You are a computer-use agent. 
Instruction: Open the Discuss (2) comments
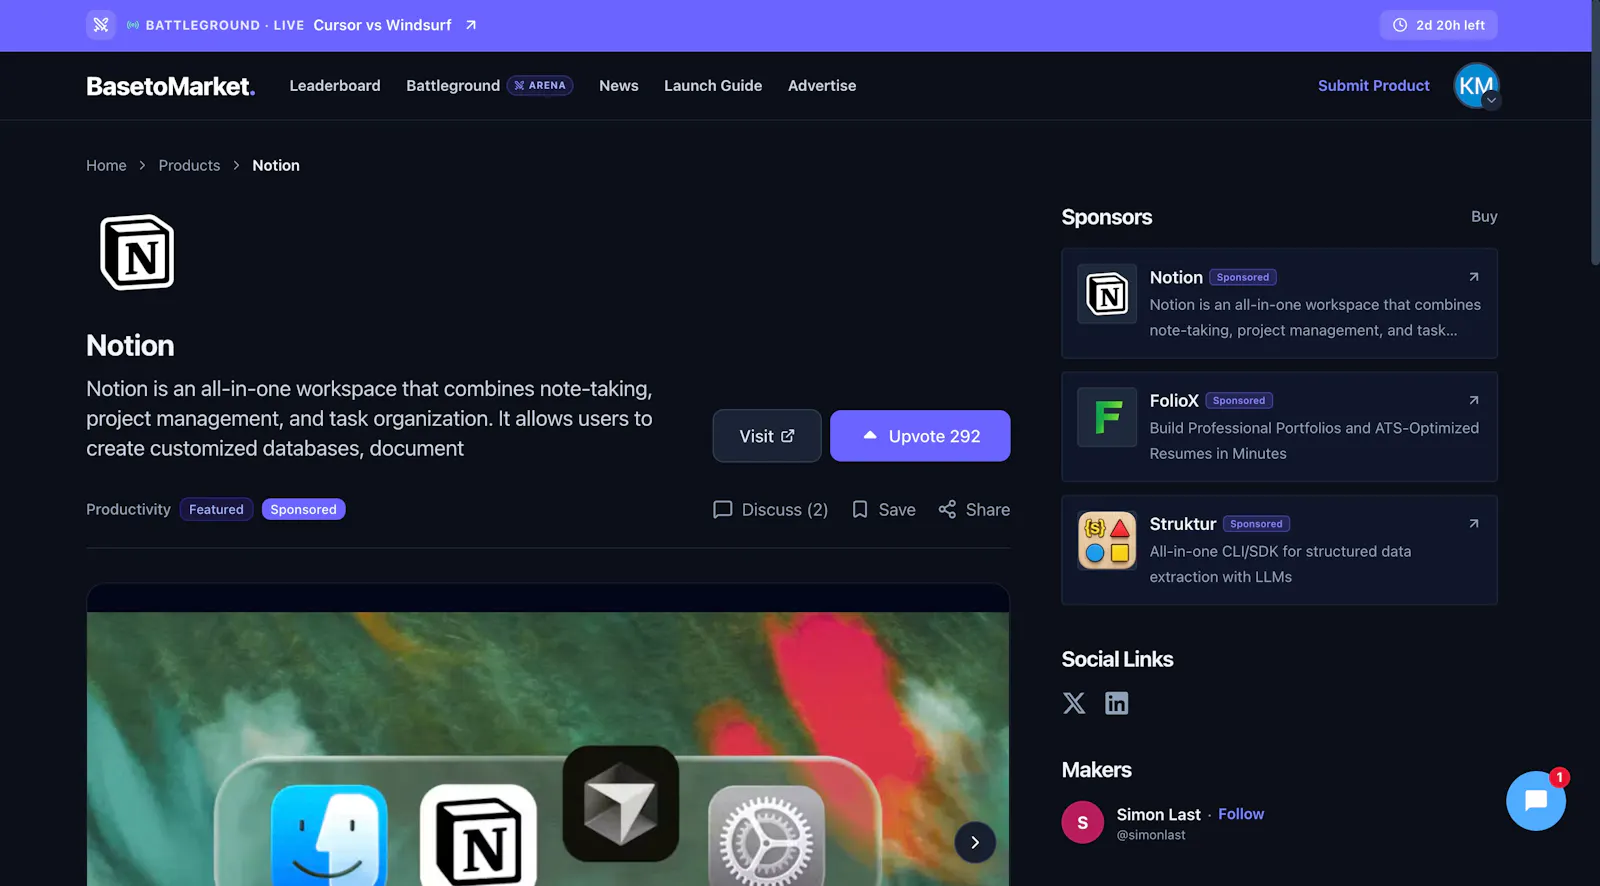(770, 509)
